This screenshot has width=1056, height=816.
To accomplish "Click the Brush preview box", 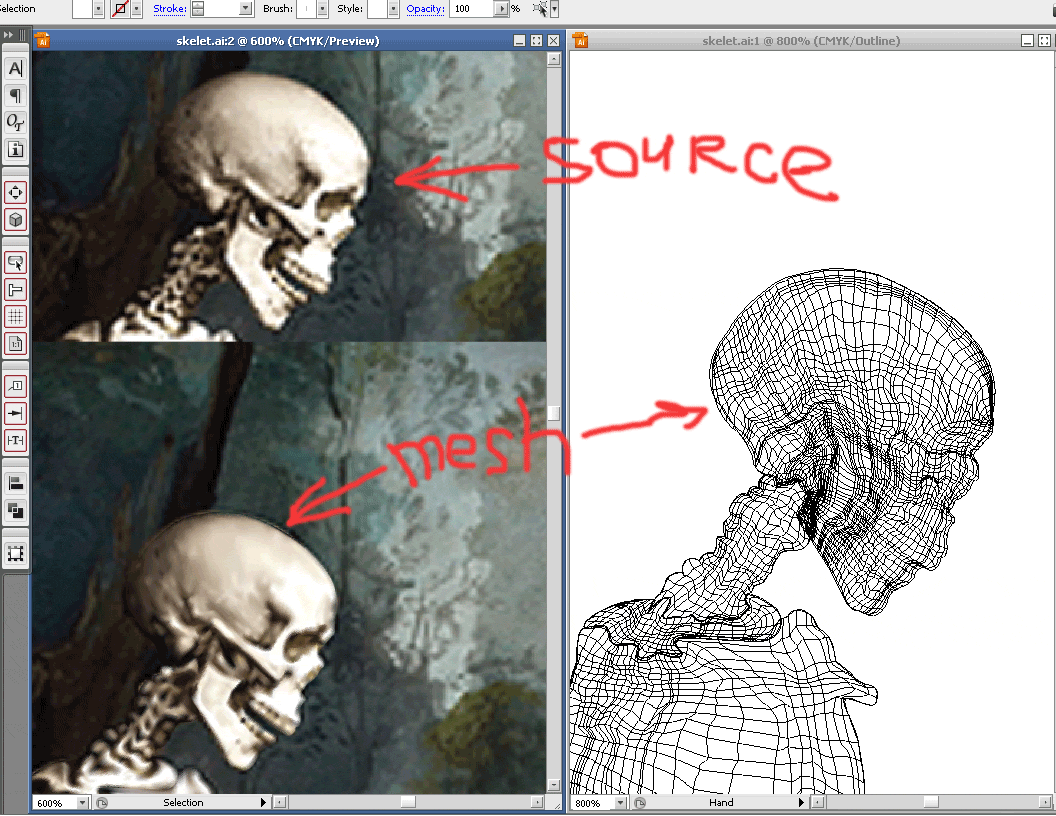I will [x=306, y=9].
